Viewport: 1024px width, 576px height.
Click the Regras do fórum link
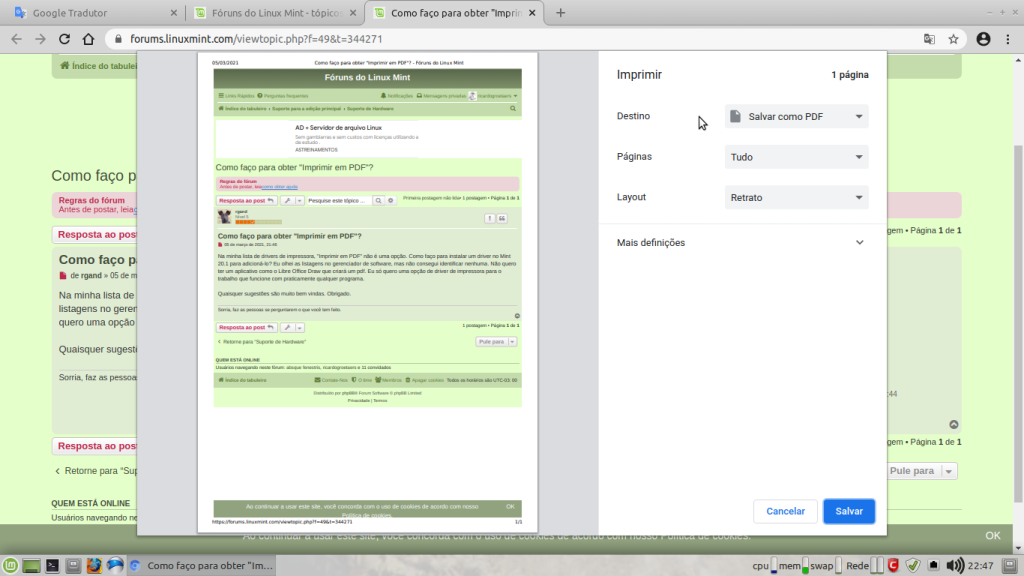point(91,200)
